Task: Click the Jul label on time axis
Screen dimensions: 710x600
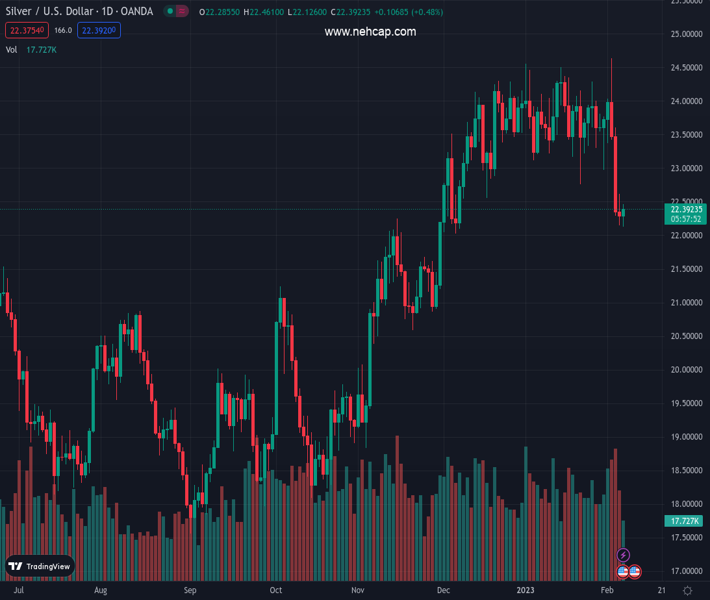Action: pyautogui.click(x=18, y=591)
